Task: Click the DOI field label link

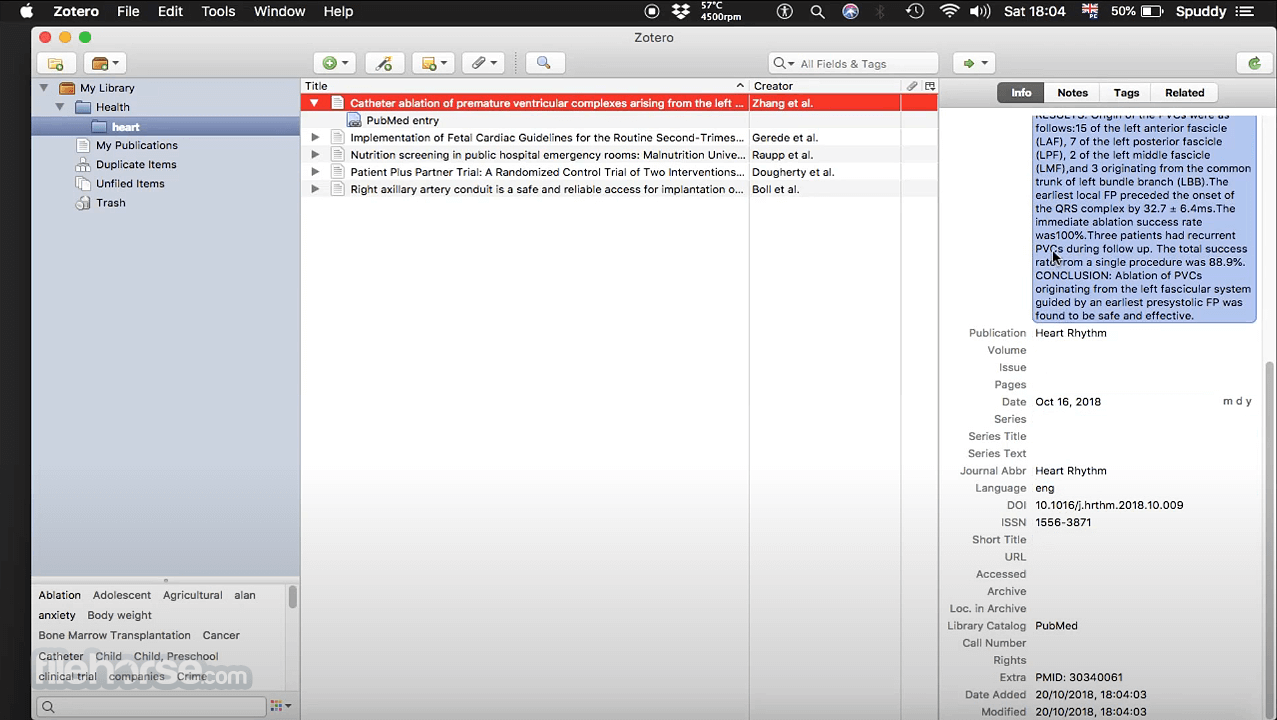Action: [1016, 506]
